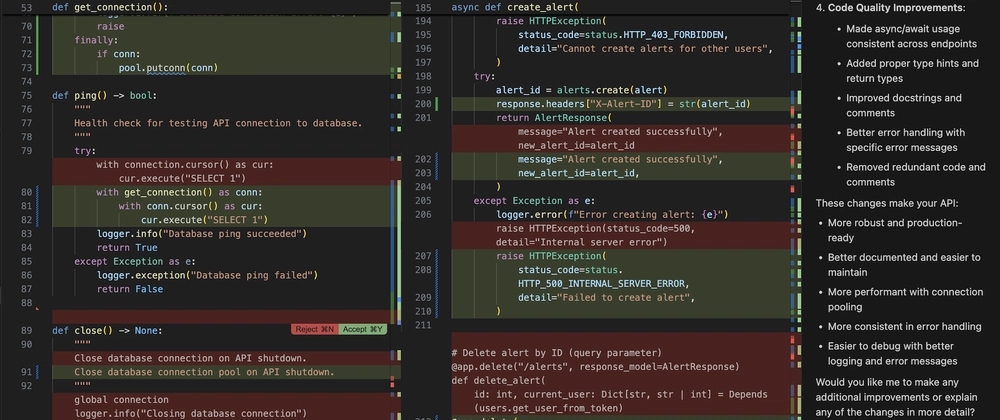Click bullet 'Made async/await usage consistent across endpoints'
Image resolution: width=1000 pixels, height=420 pixels.
[x=911, y=36]
